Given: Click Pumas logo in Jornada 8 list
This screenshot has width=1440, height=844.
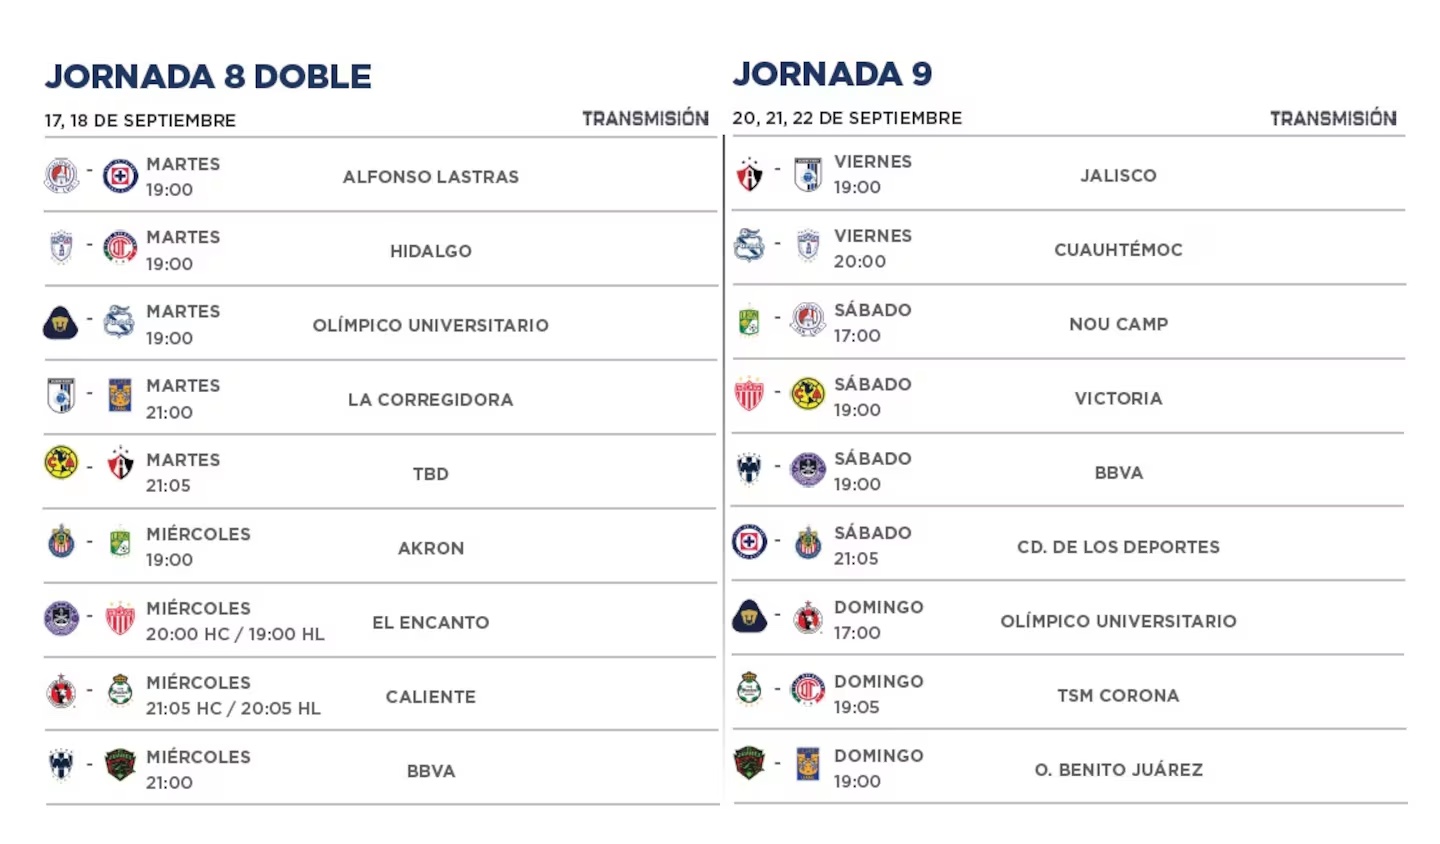Looking at the screenshot, I should tap(61, 322).
